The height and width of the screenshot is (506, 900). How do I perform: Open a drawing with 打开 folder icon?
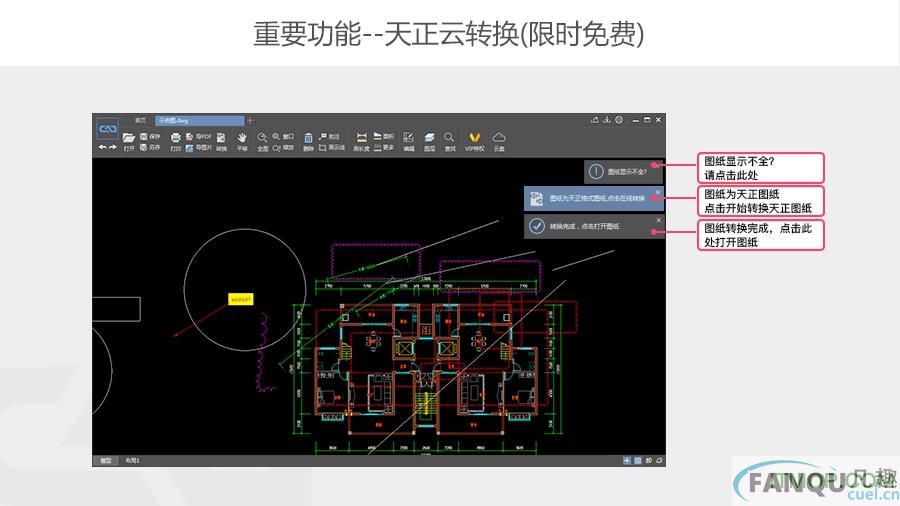(129, 142)
